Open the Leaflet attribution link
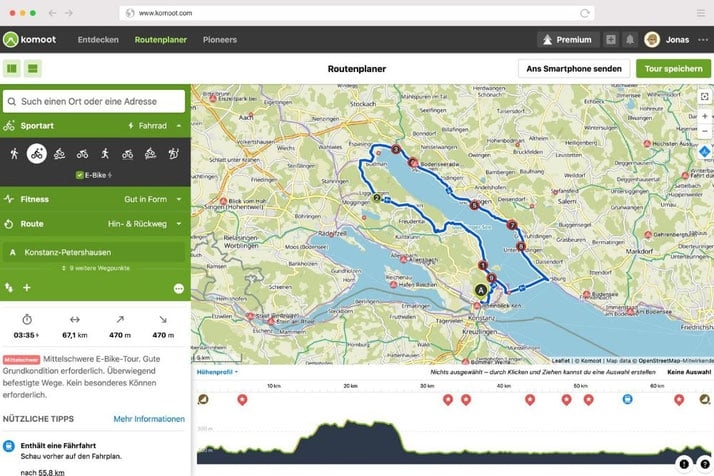714x476 pixels. (561, 361)
